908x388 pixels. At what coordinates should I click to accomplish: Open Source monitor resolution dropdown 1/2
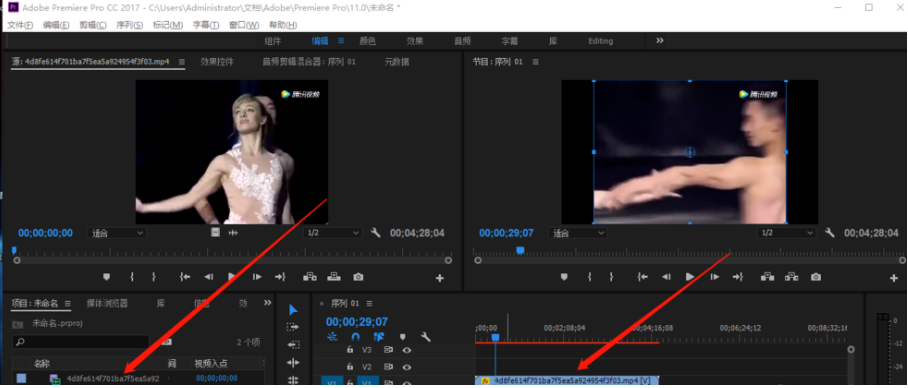coord(333,233)
